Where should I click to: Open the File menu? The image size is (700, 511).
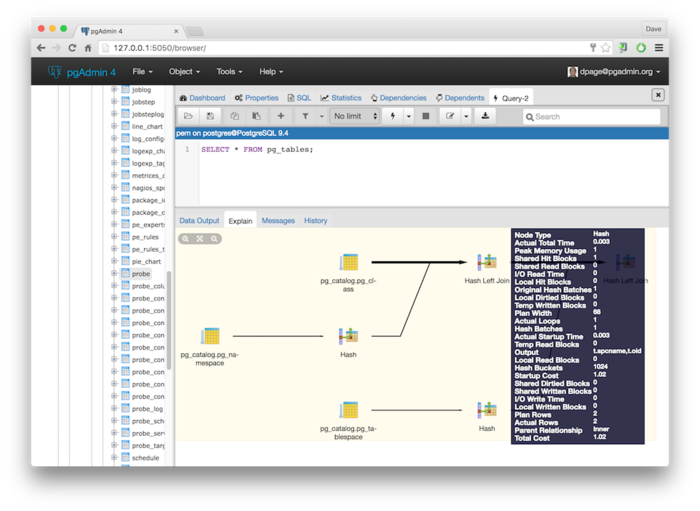pyautogui.click(x=142, y=71)
